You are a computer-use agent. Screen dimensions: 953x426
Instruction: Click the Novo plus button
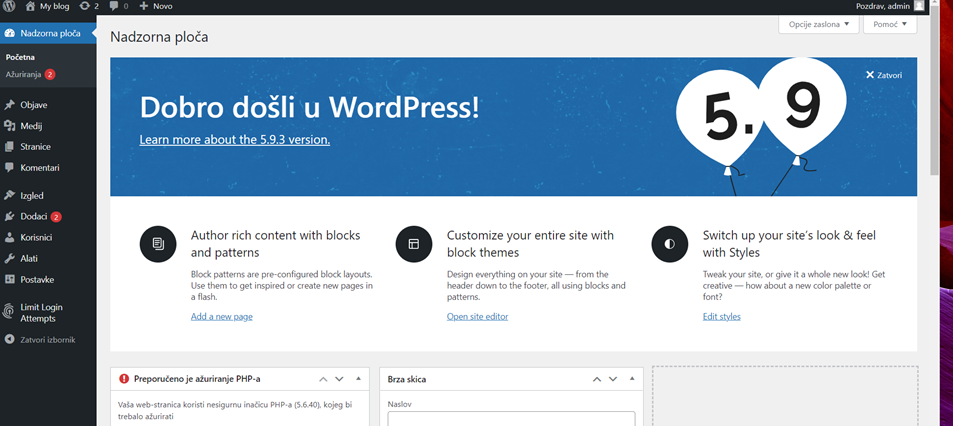(156, 6)
